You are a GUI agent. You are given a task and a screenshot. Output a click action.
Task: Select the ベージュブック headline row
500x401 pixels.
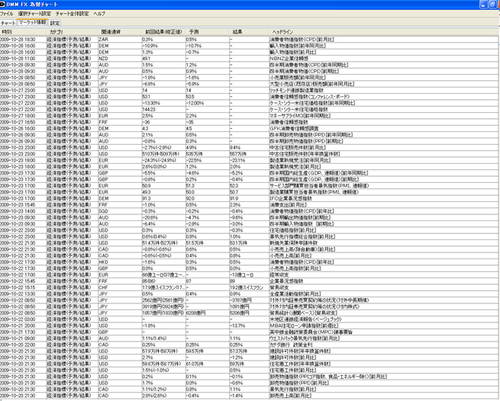pyautogui.click(x=306, y=319)
